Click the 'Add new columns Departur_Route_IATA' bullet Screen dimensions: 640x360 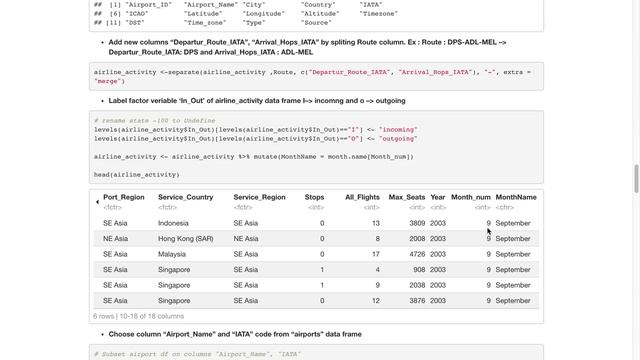coord(307,47)
